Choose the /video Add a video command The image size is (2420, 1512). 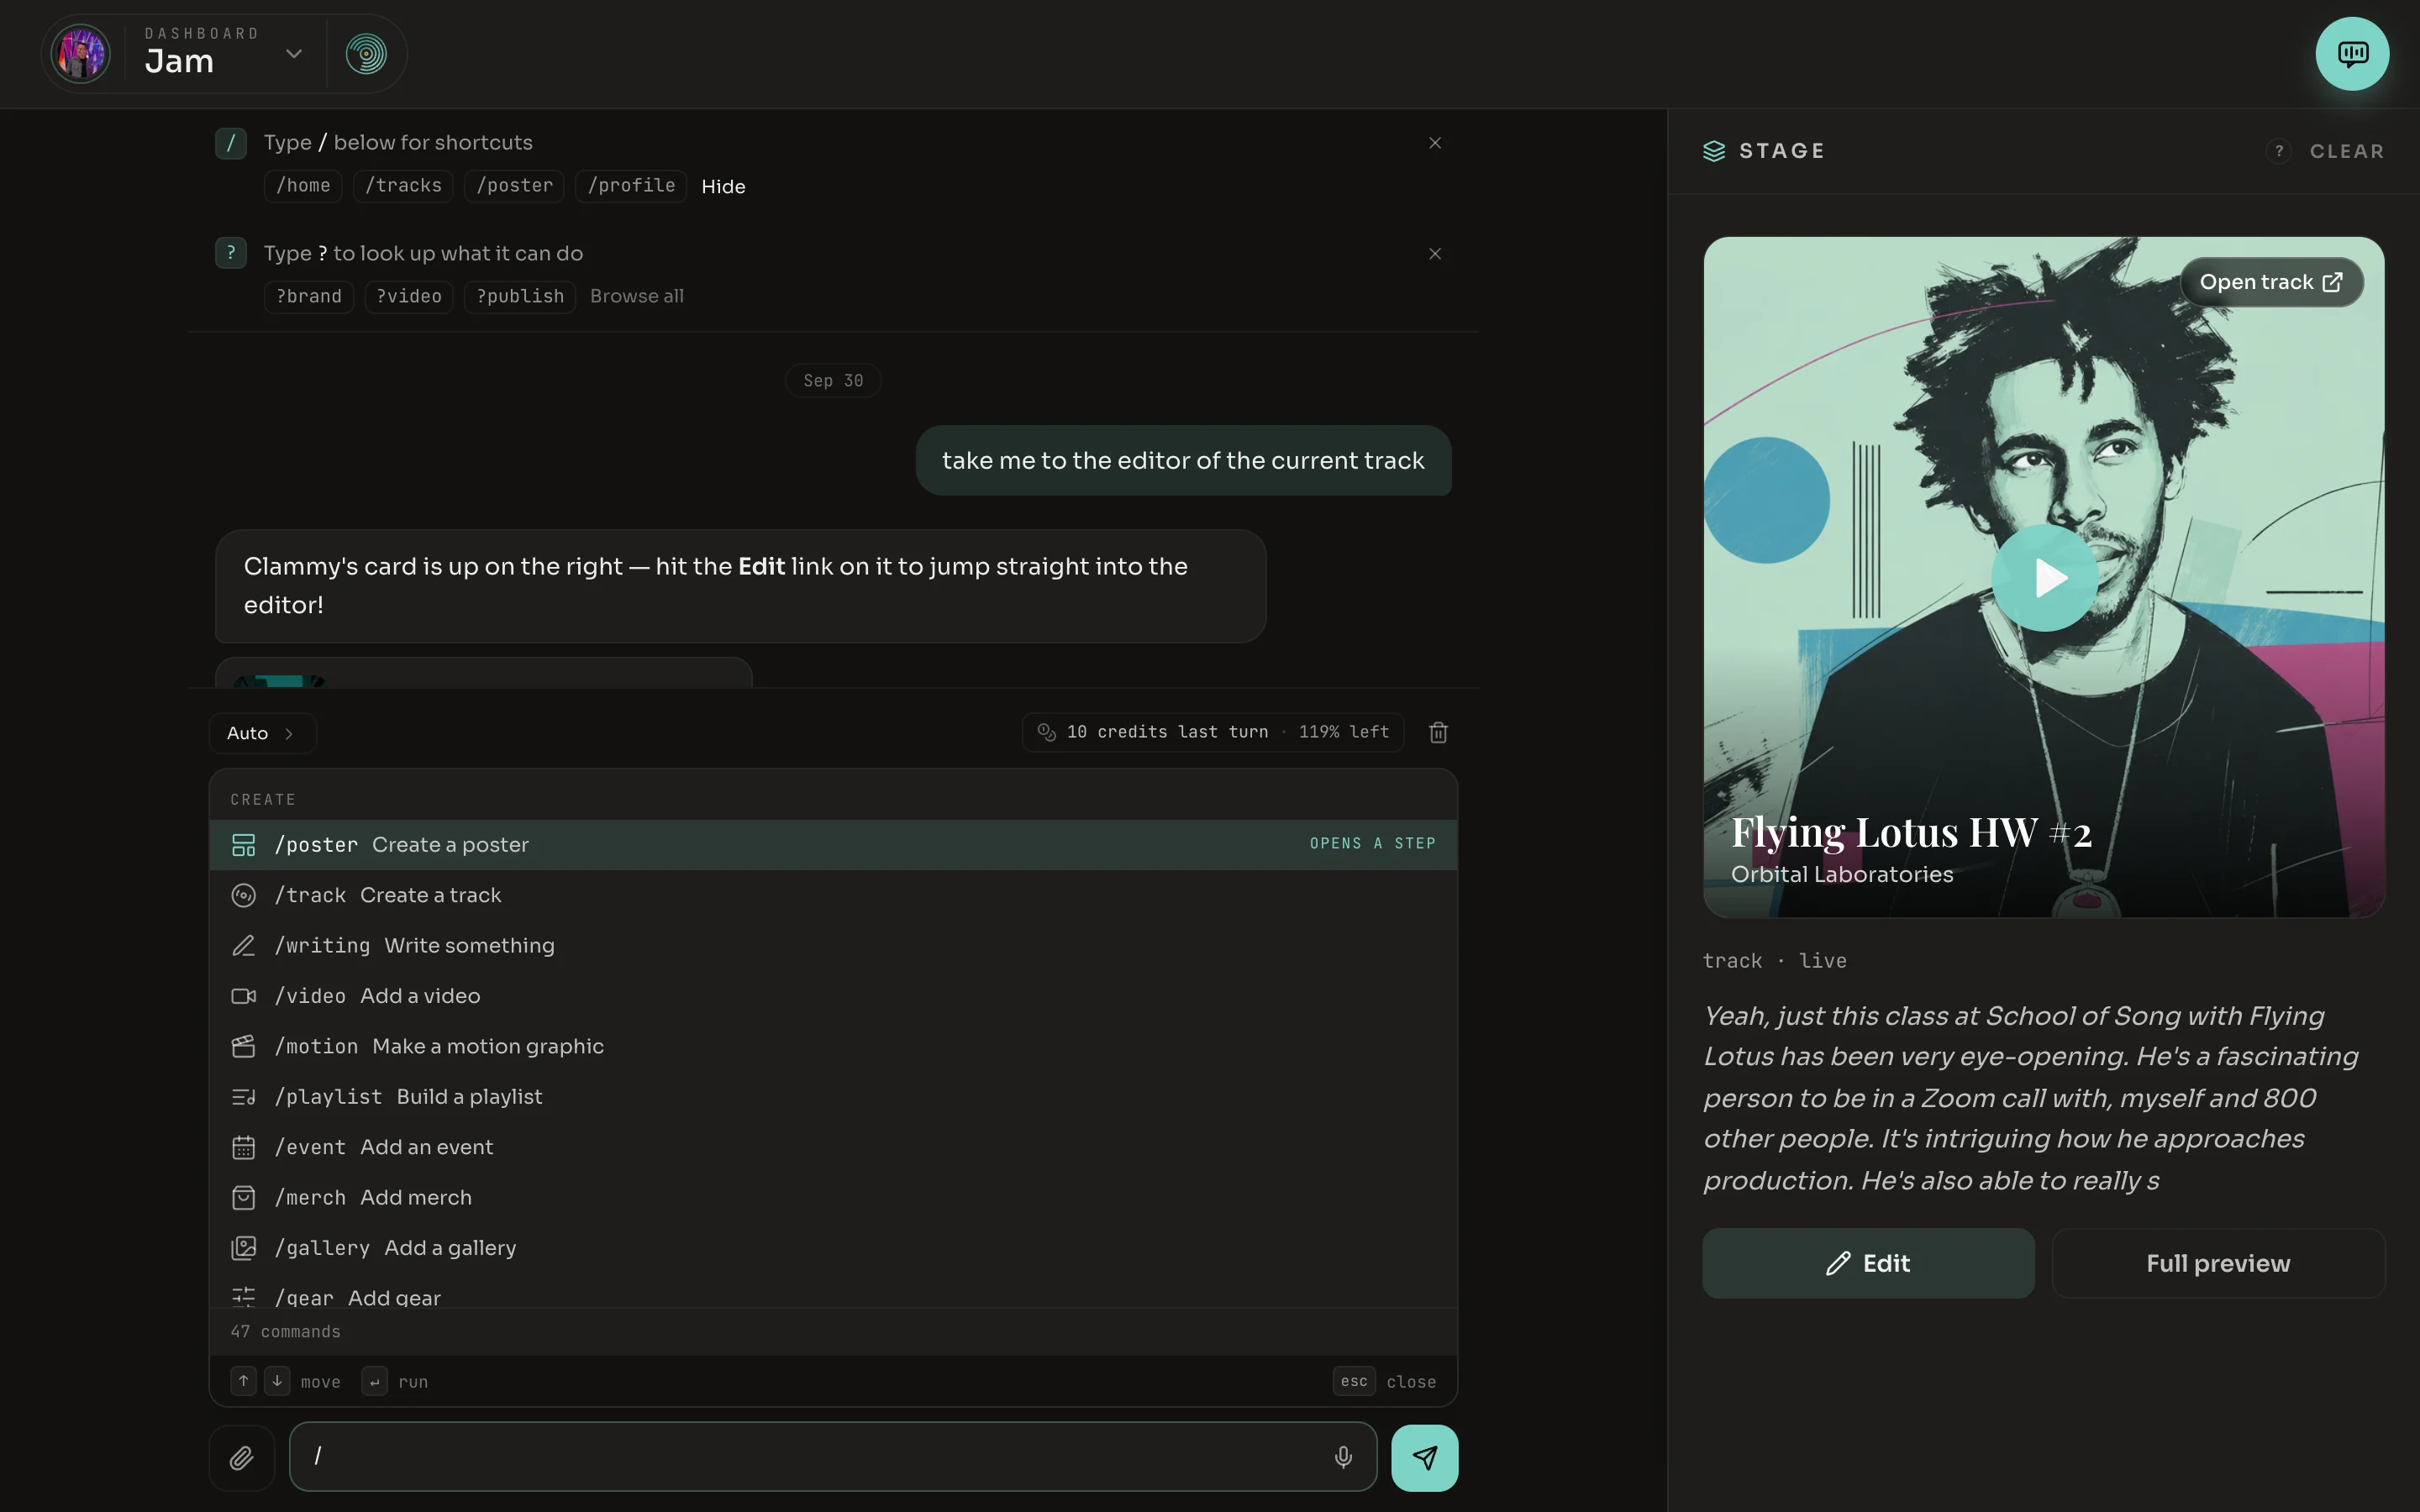(833, 996)
